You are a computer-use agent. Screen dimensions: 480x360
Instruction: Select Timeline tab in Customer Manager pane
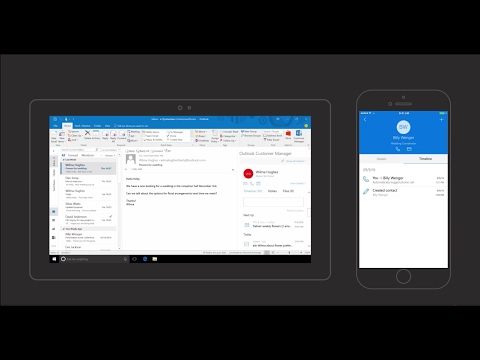[x=253, y=191]
